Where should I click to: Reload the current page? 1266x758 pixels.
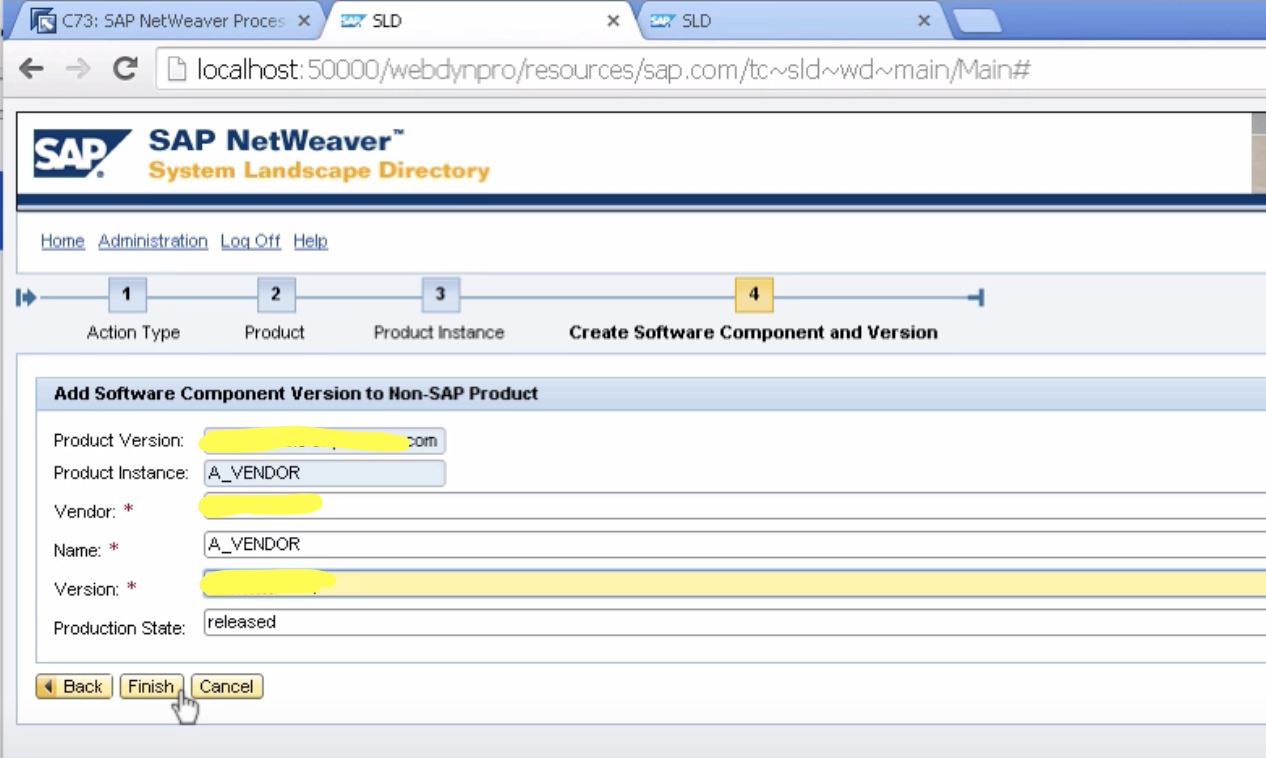[125, 69]
